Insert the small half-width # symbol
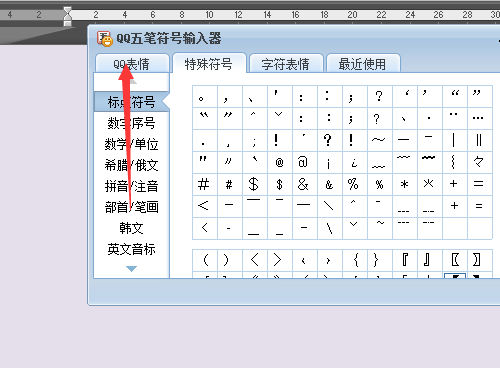Image resolution: width=500 pixels, height=368 pixels. (230, 184)
